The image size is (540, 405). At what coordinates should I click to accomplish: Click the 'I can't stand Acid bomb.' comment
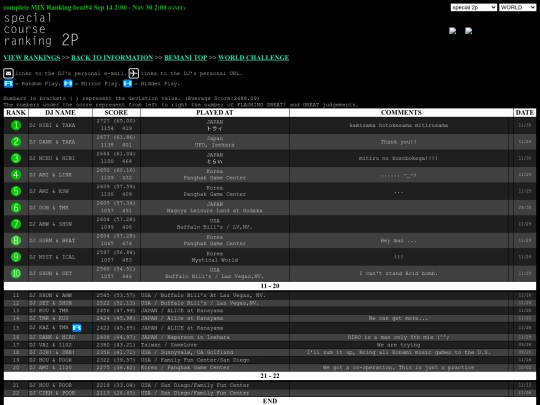coord(398,273)
